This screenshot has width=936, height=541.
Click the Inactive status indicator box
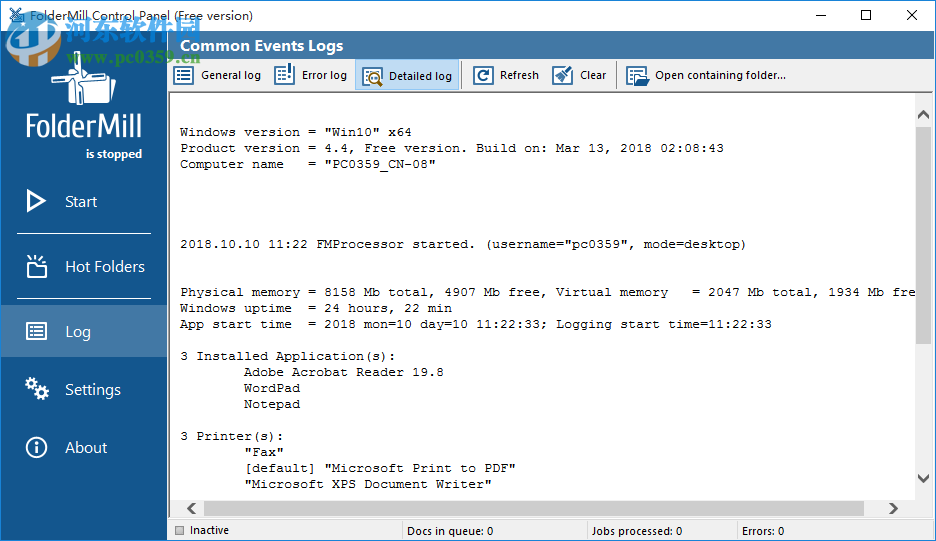tap(180, 530)
